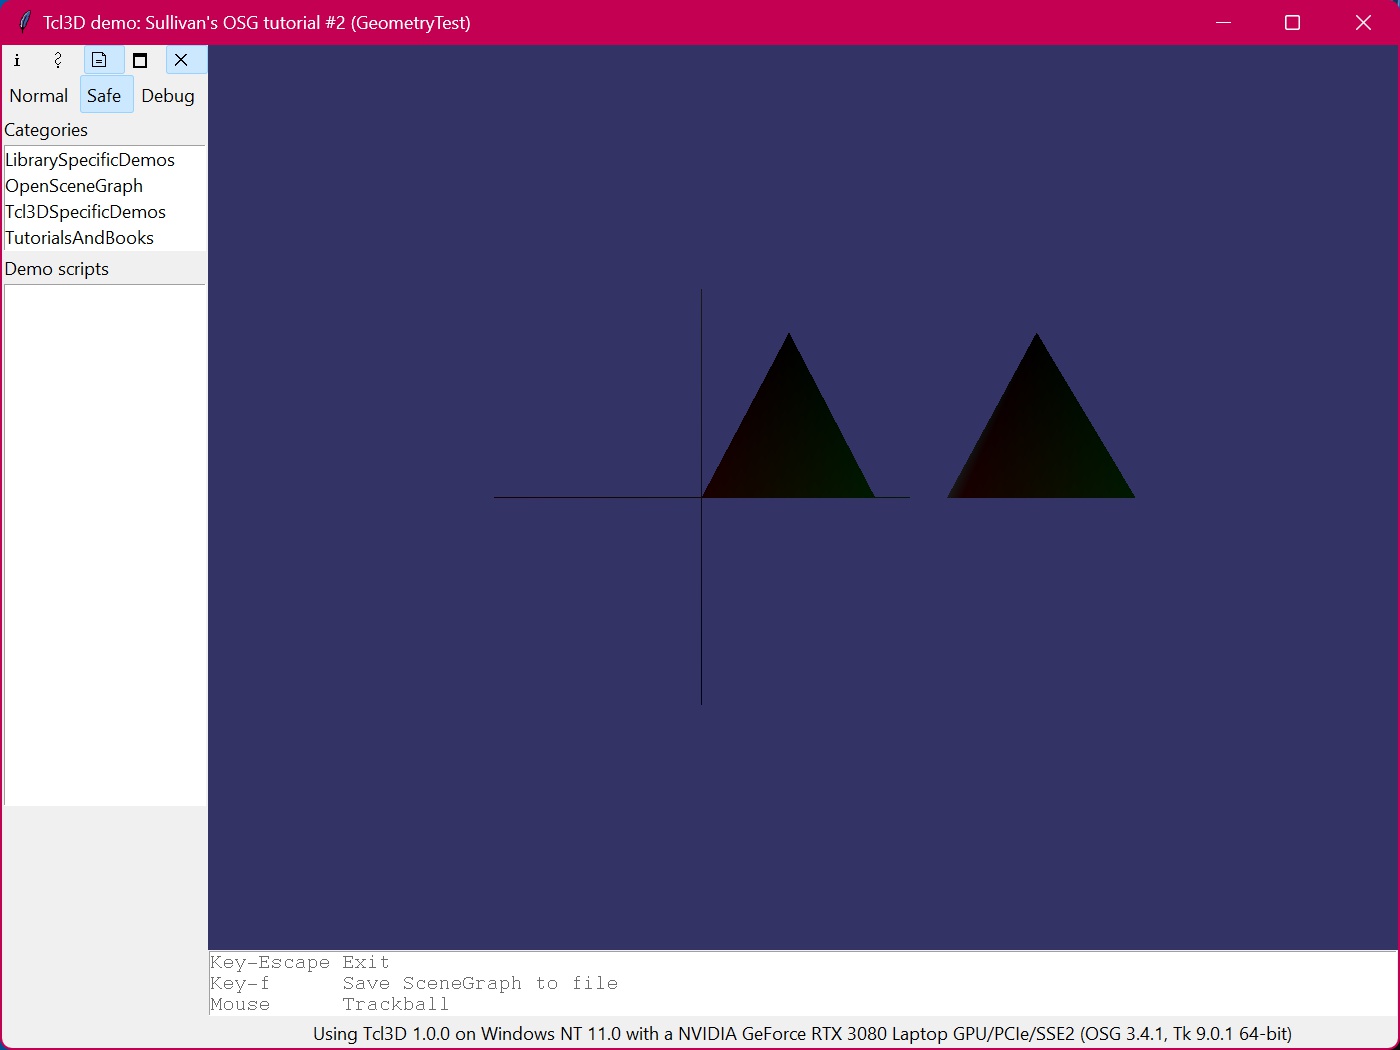The height and width of the screenshot is (1050, 1400).
Task: Click the X icon in the demo toolbar
Action: tap(181, 60)
